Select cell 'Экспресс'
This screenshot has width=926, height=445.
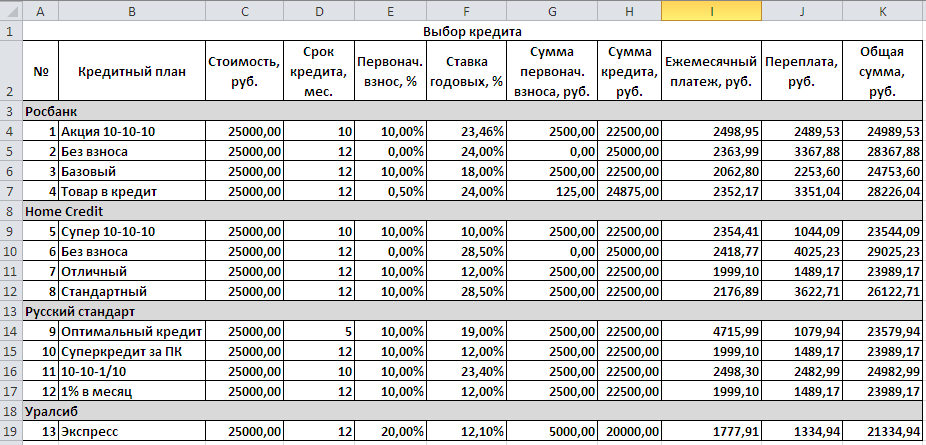[x=131, y=432]
